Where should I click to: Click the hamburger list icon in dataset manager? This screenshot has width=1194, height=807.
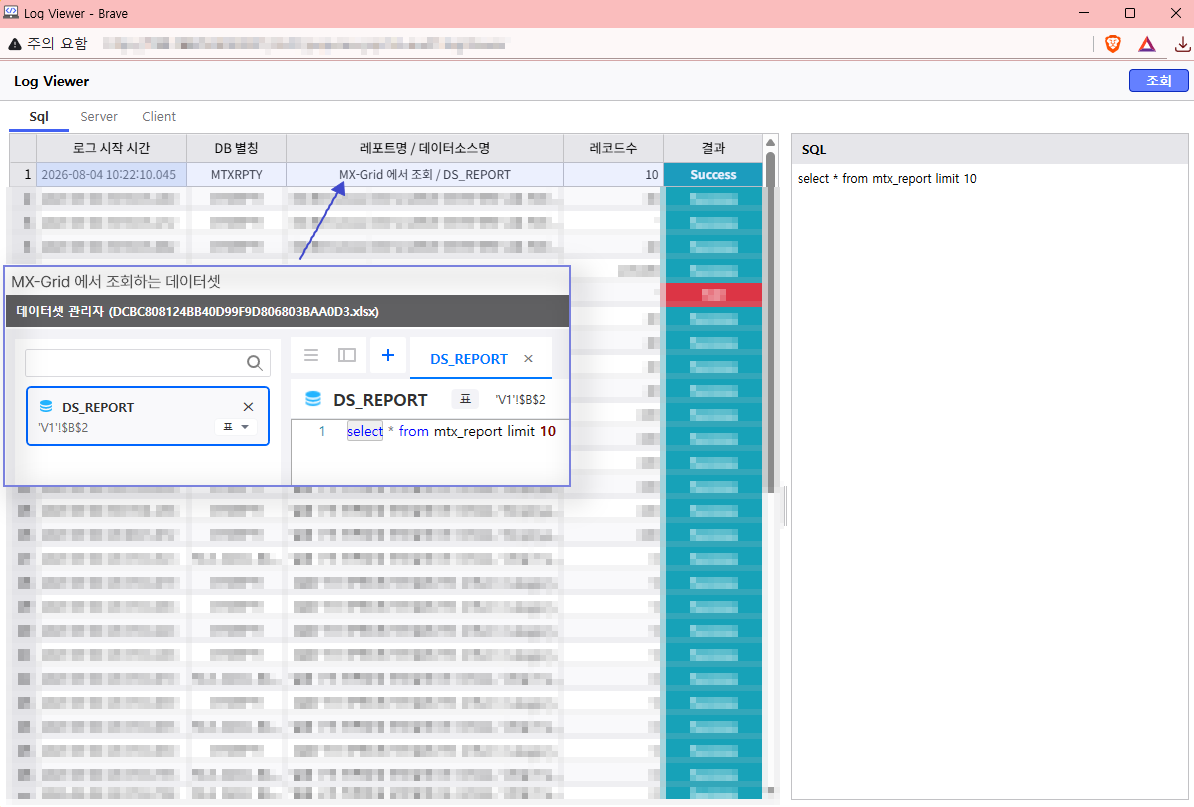311,355
